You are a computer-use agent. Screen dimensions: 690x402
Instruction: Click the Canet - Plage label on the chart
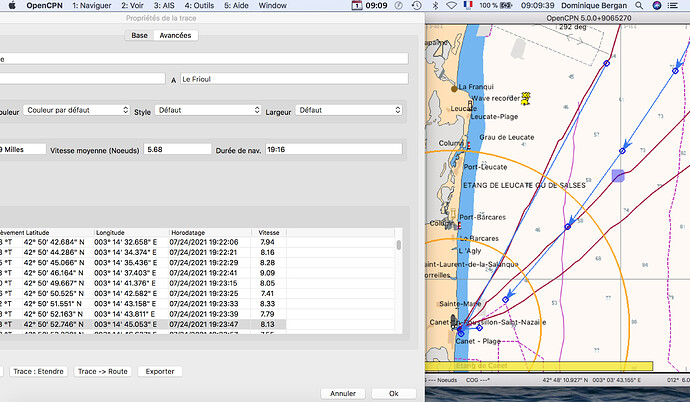[478, 341]
